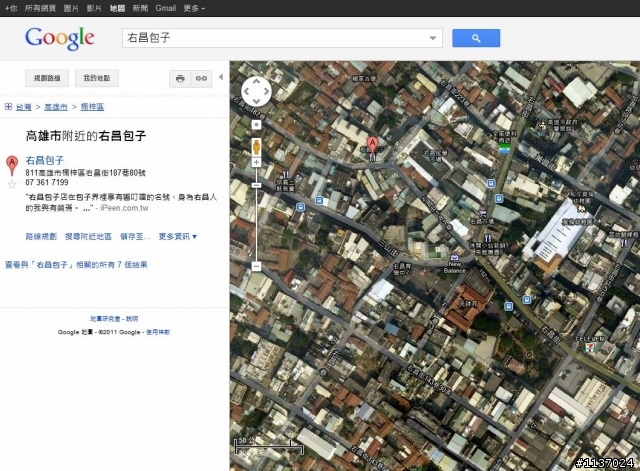Click the 說明 footer link
The width and height of the screenshot is (640, 471).
(132, 319)
